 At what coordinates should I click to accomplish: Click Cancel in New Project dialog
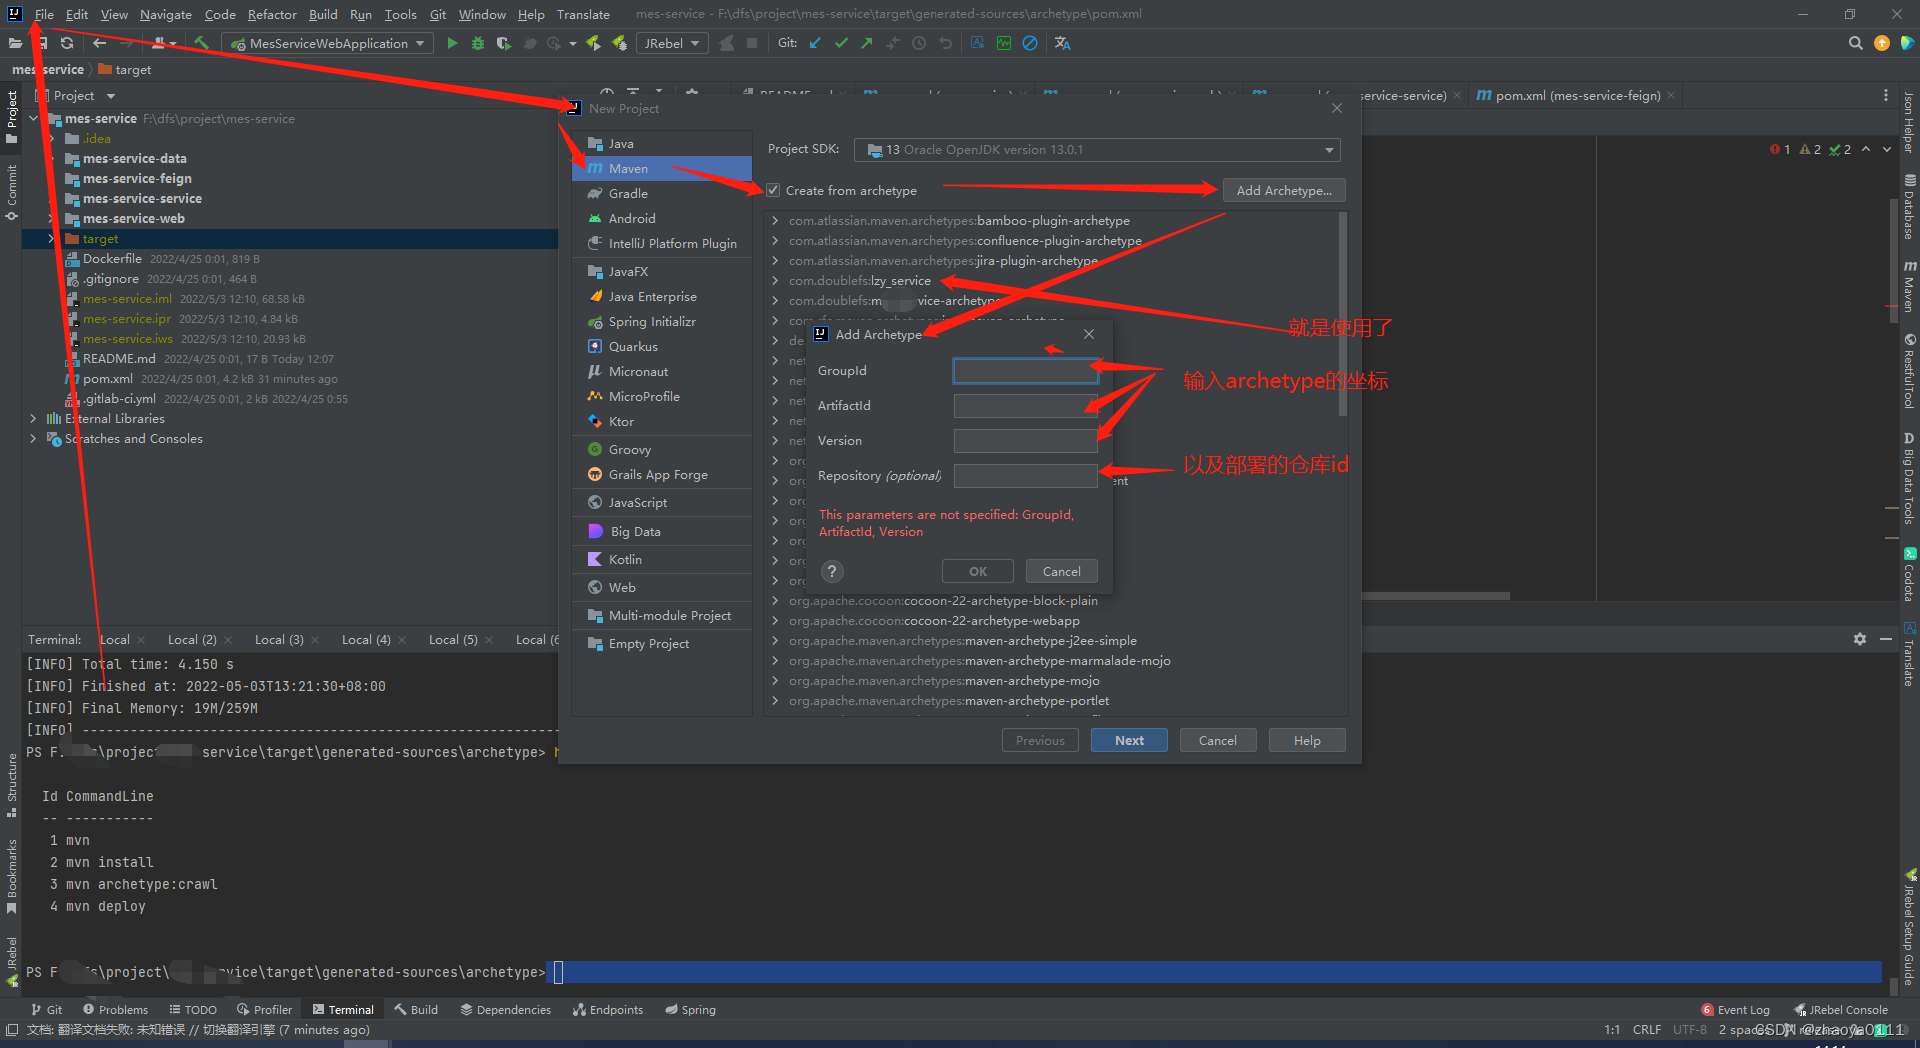click(1217, 740)
